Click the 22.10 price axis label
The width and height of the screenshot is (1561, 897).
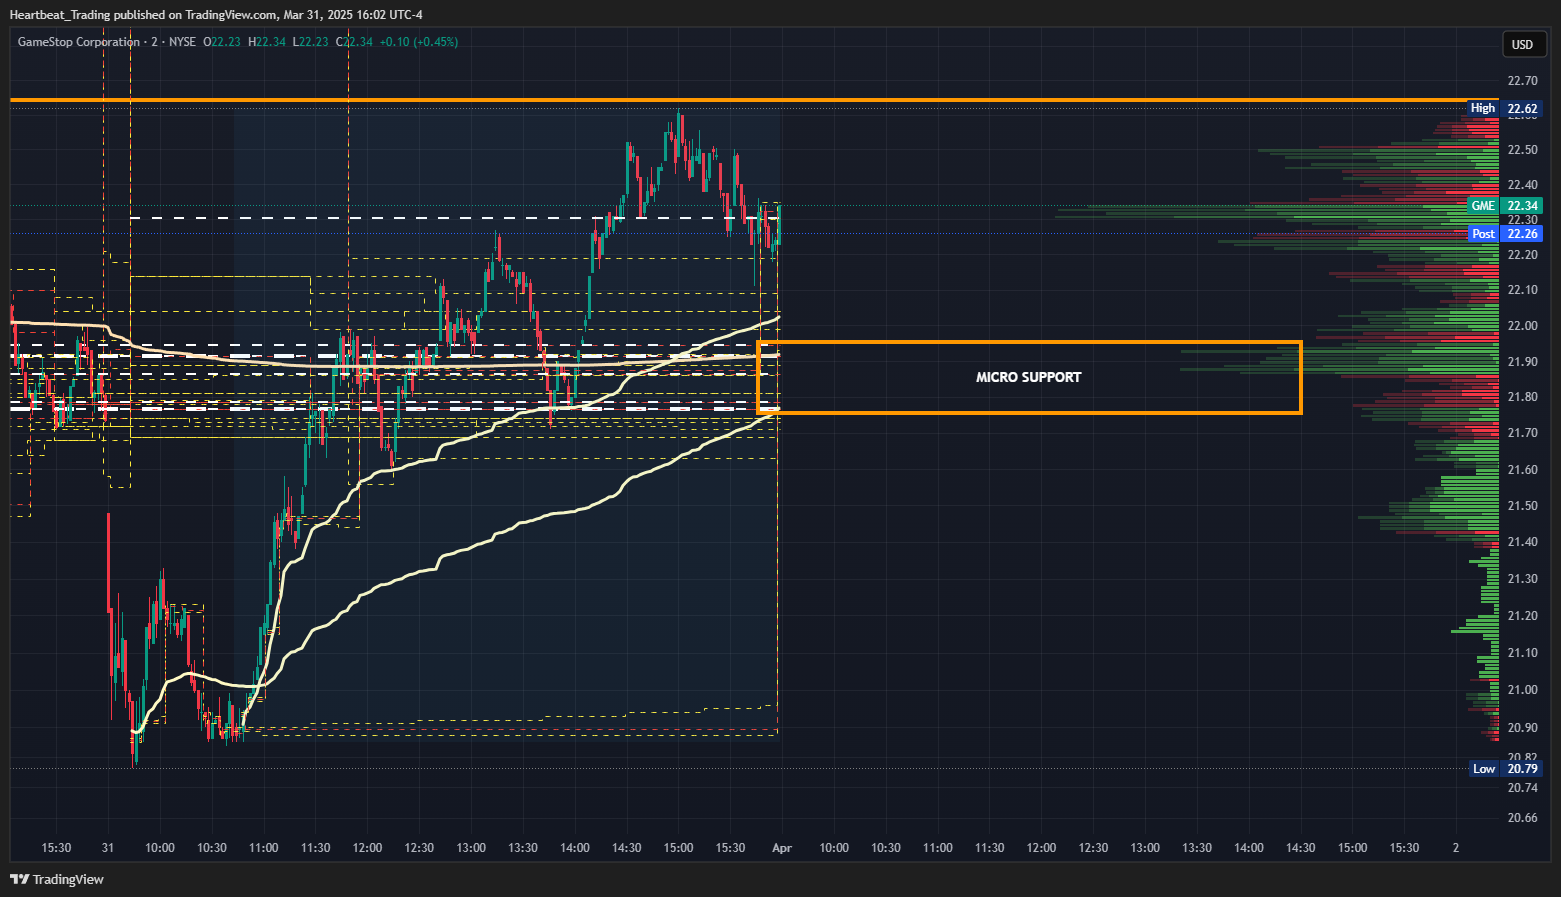tap(1522, 290)
